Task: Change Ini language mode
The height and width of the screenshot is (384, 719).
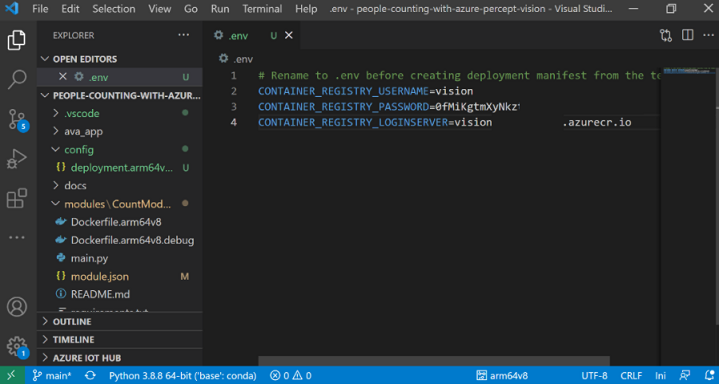Action: coord(661,376)
